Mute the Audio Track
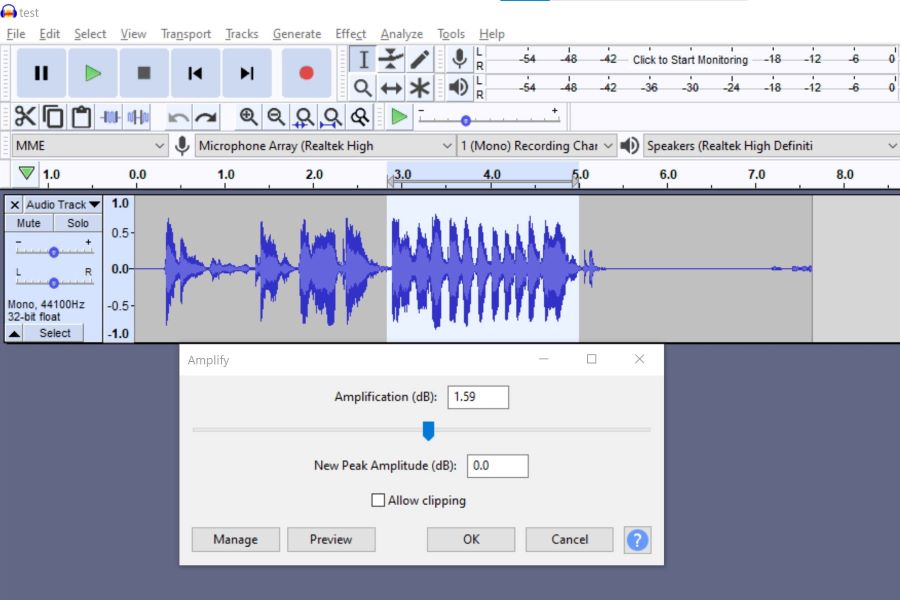Image resolution: width=900 pixels, height=600 pixels. [29, 223]
